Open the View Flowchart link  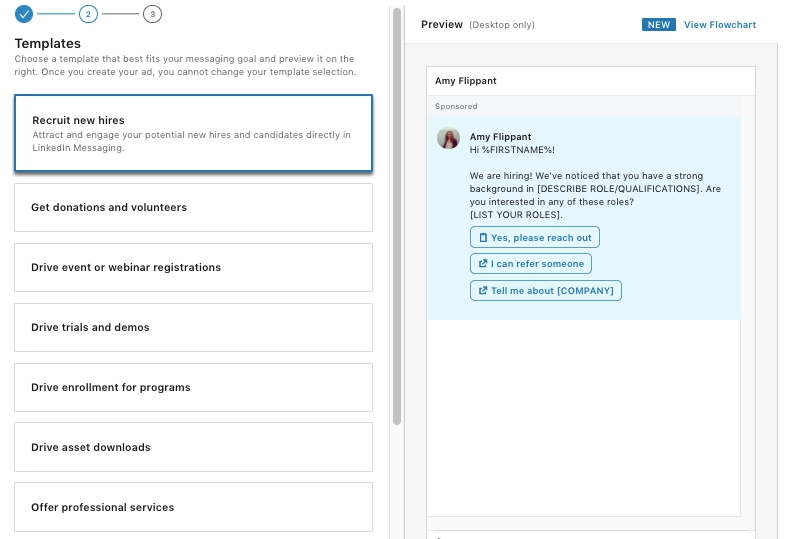tap(720, 25)
